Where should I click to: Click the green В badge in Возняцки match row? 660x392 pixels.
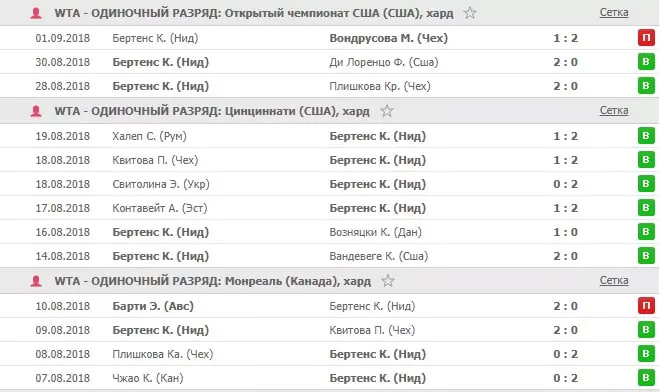pos(646,232)
